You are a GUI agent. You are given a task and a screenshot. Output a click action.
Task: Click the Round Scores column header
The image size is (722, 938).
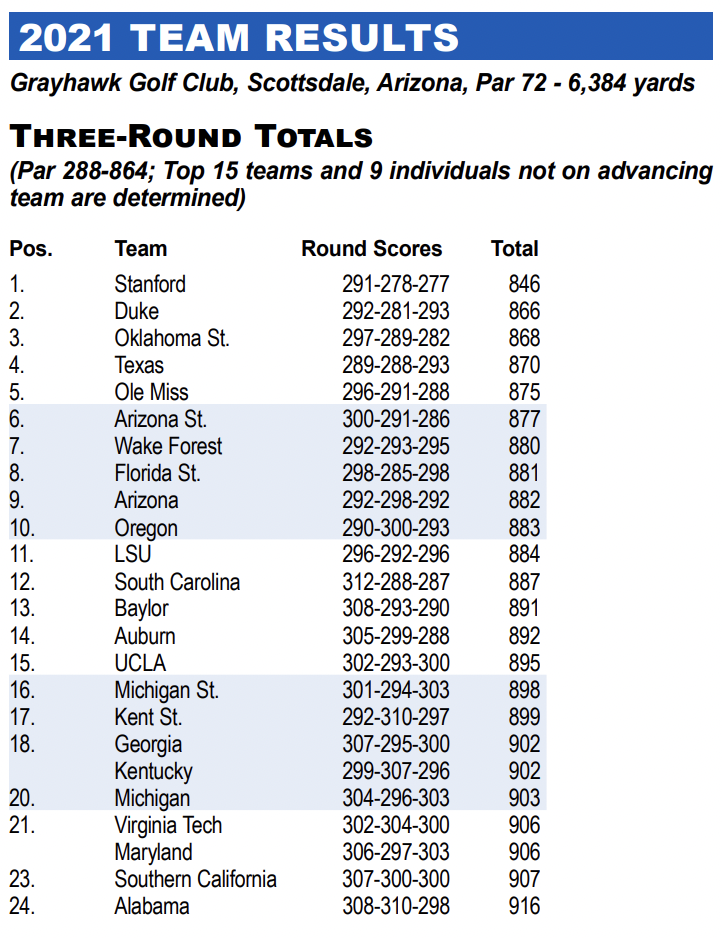pos(371,249)
